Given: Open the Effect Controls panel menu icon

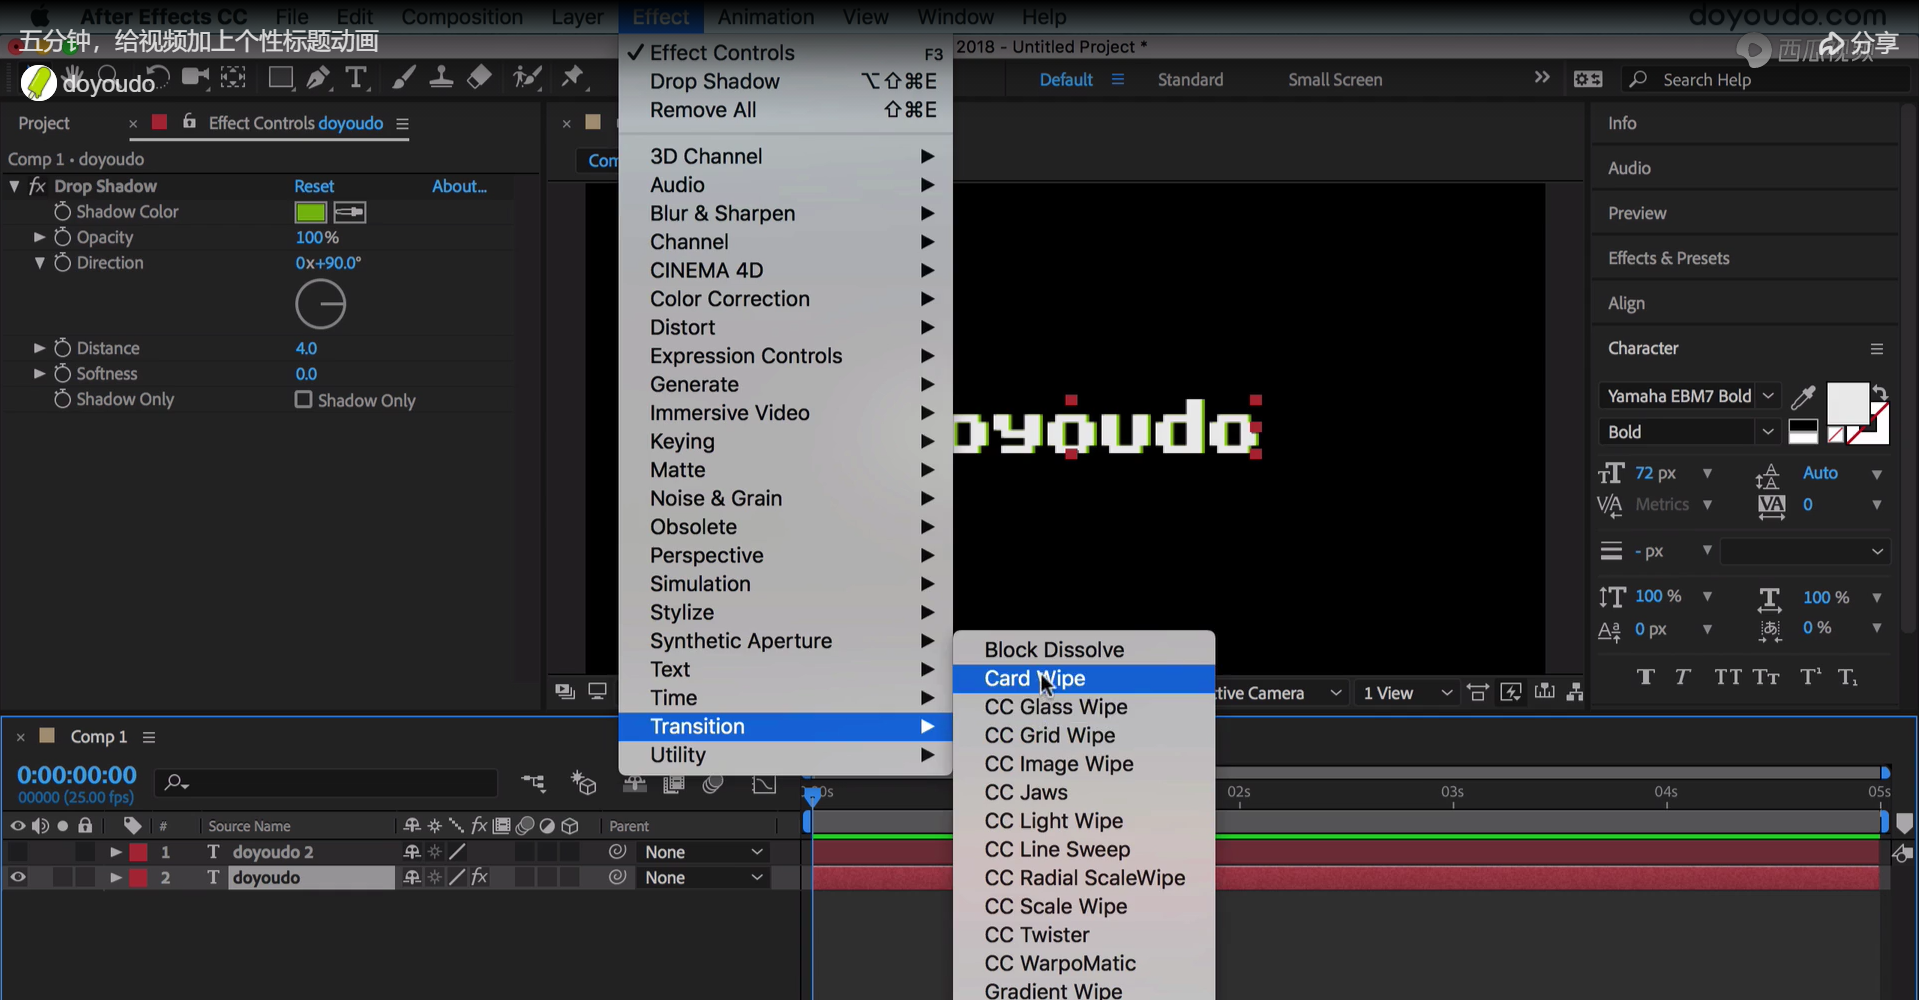Looking at the screenshot, I should tap(402, 124).
